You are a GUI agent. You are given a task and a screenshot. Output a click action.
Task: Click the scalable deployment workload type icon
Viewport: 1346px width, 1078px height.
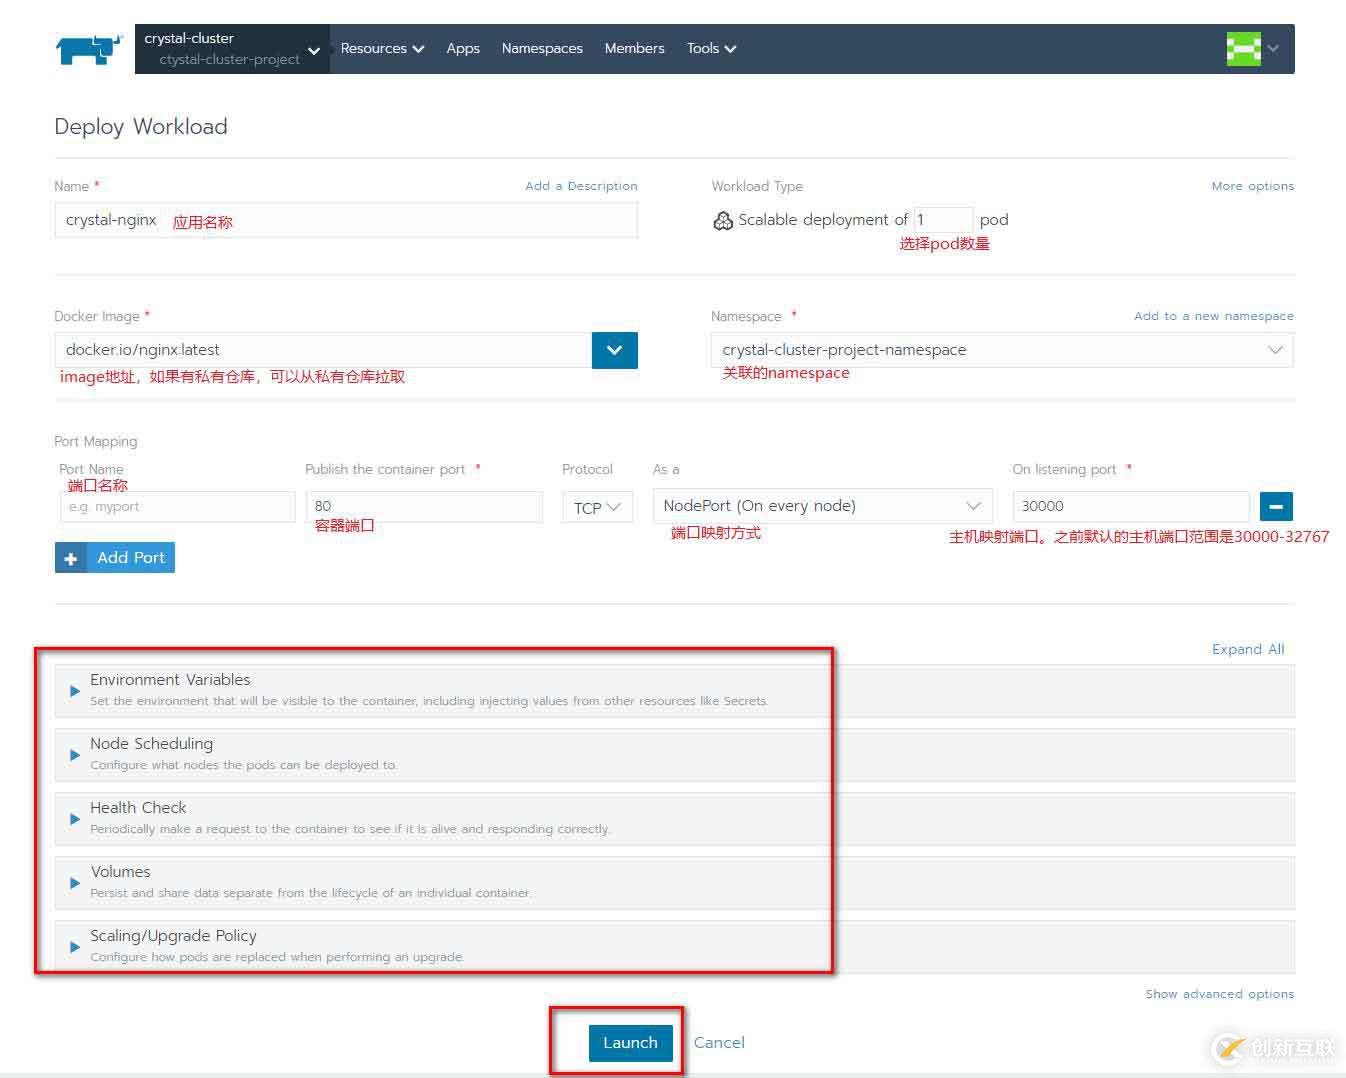pyautogui.click(x=722, y=220)
